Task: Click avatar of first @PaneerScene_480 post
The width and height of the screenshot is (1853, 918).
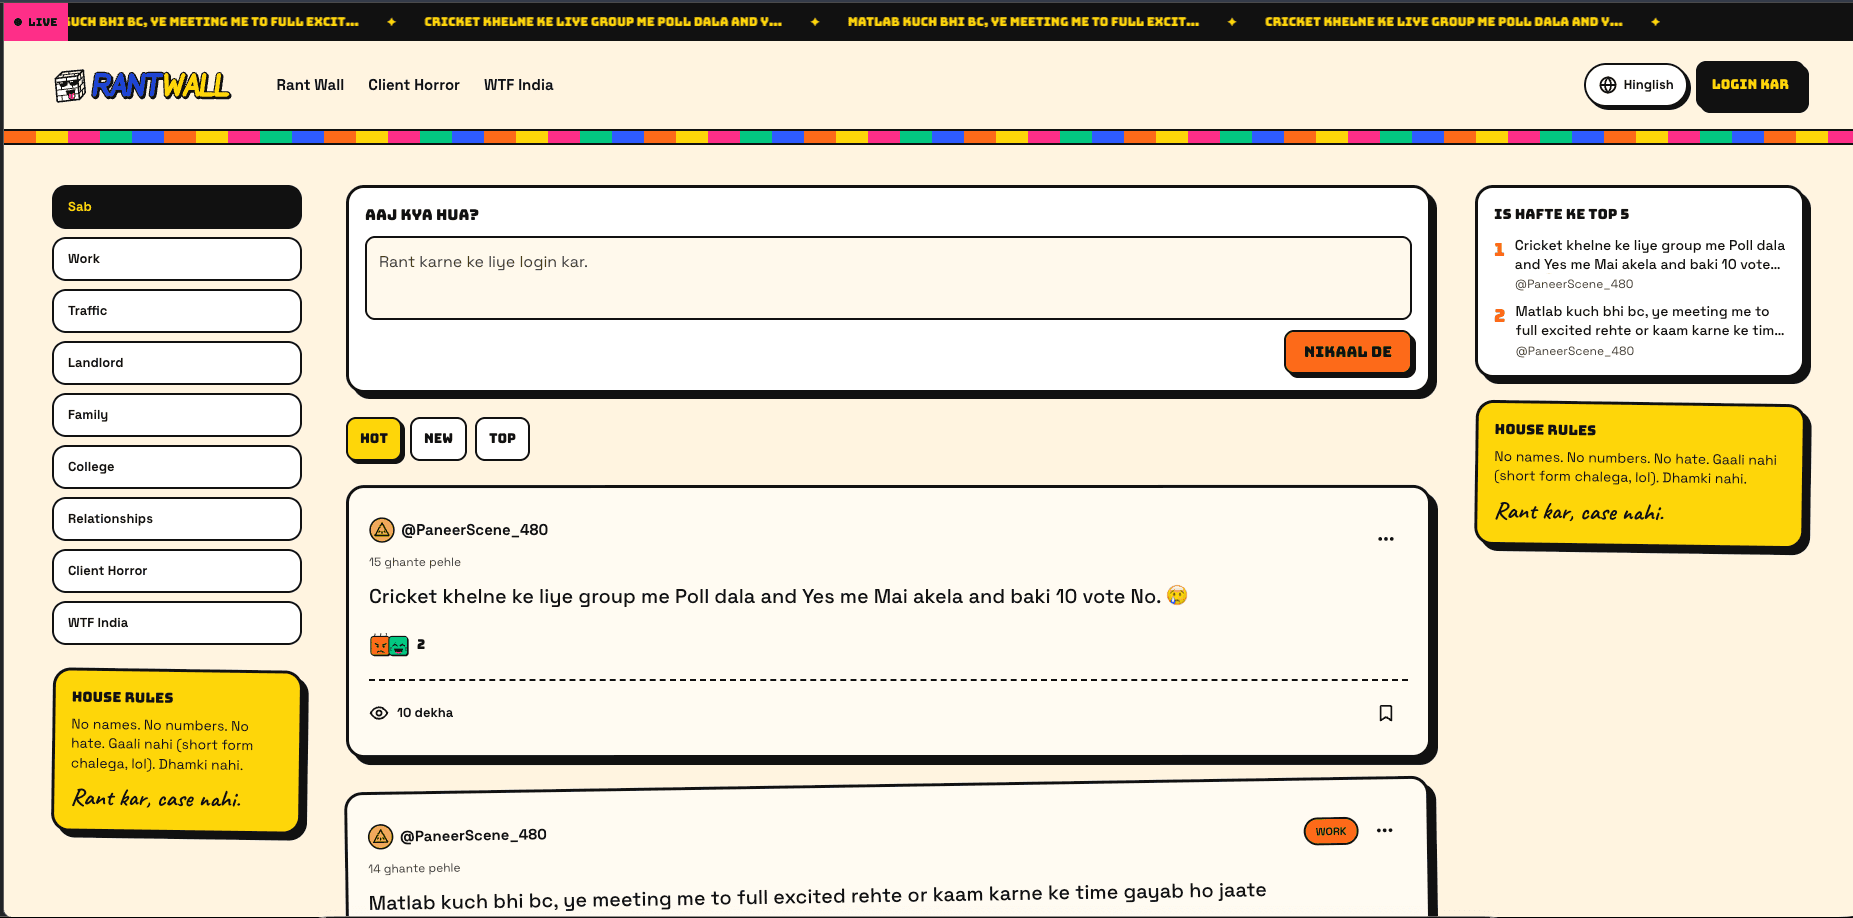Action: 381,530
